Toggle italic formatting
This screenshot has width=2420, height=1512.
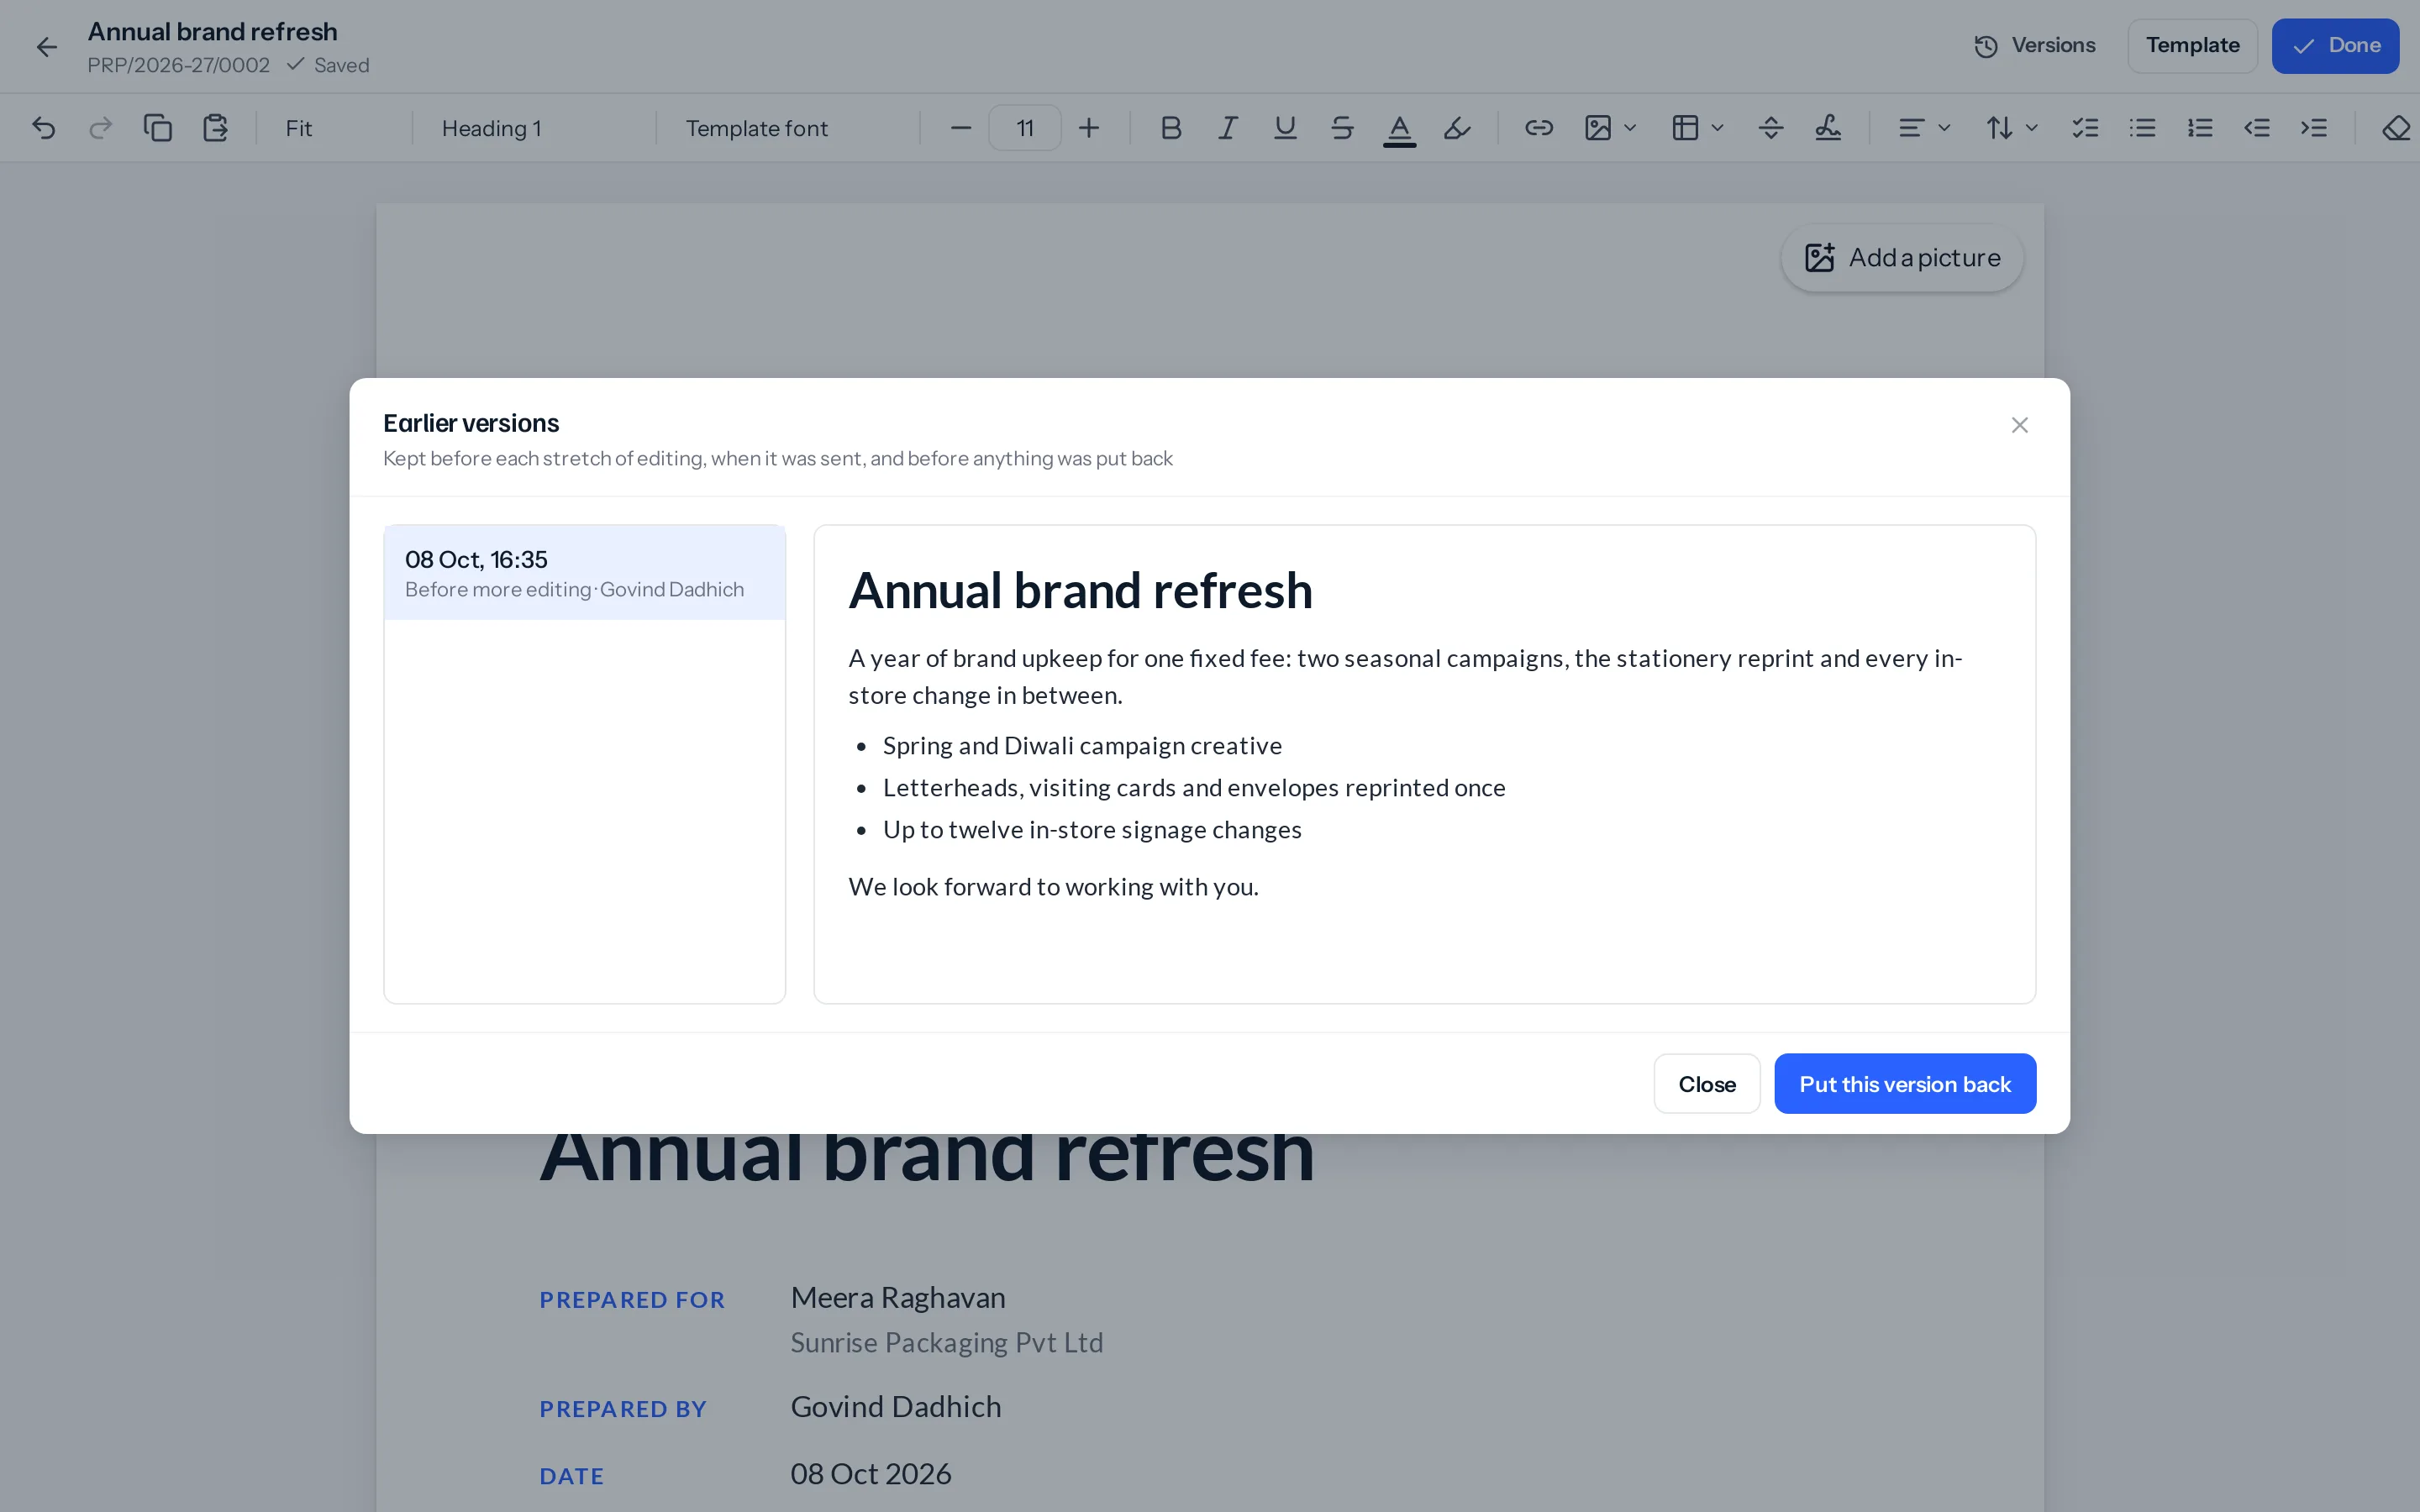[1228, 128]
